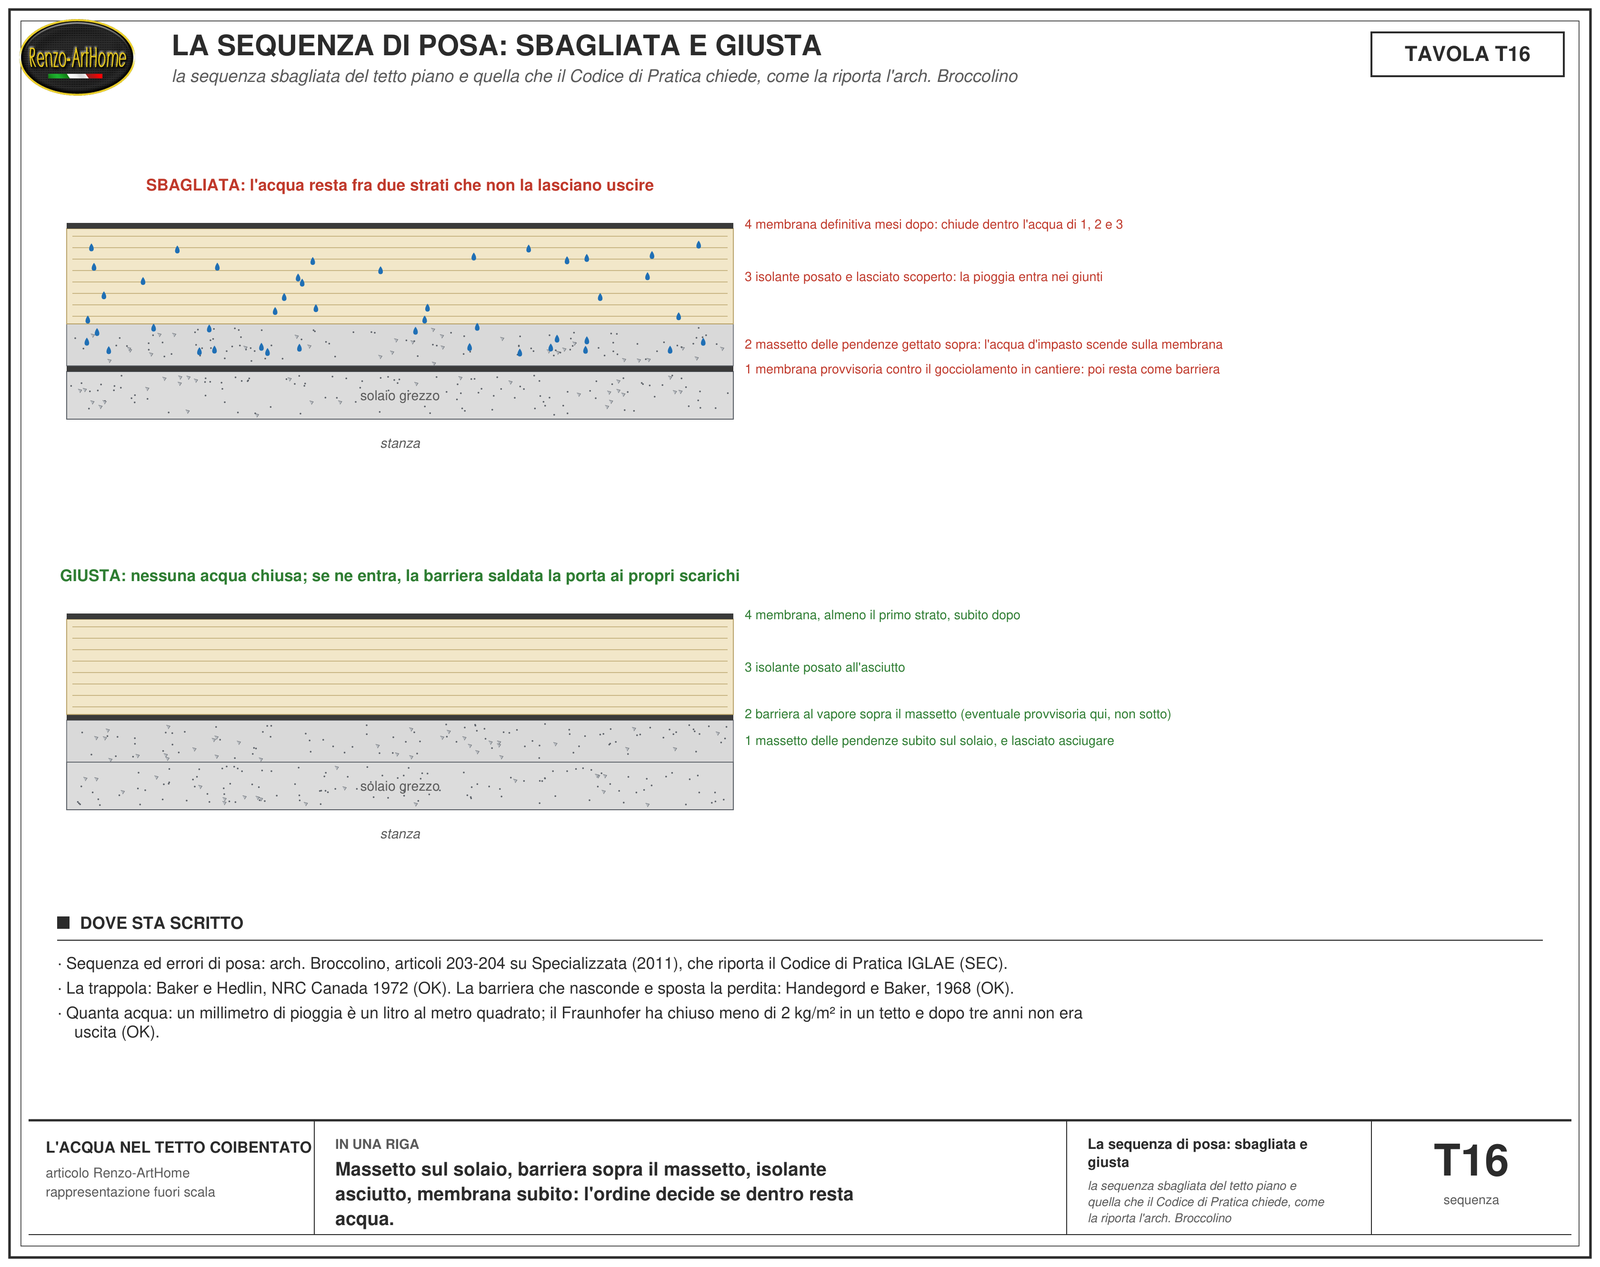Click the IN UNA RIGA label

(377, 1144)
